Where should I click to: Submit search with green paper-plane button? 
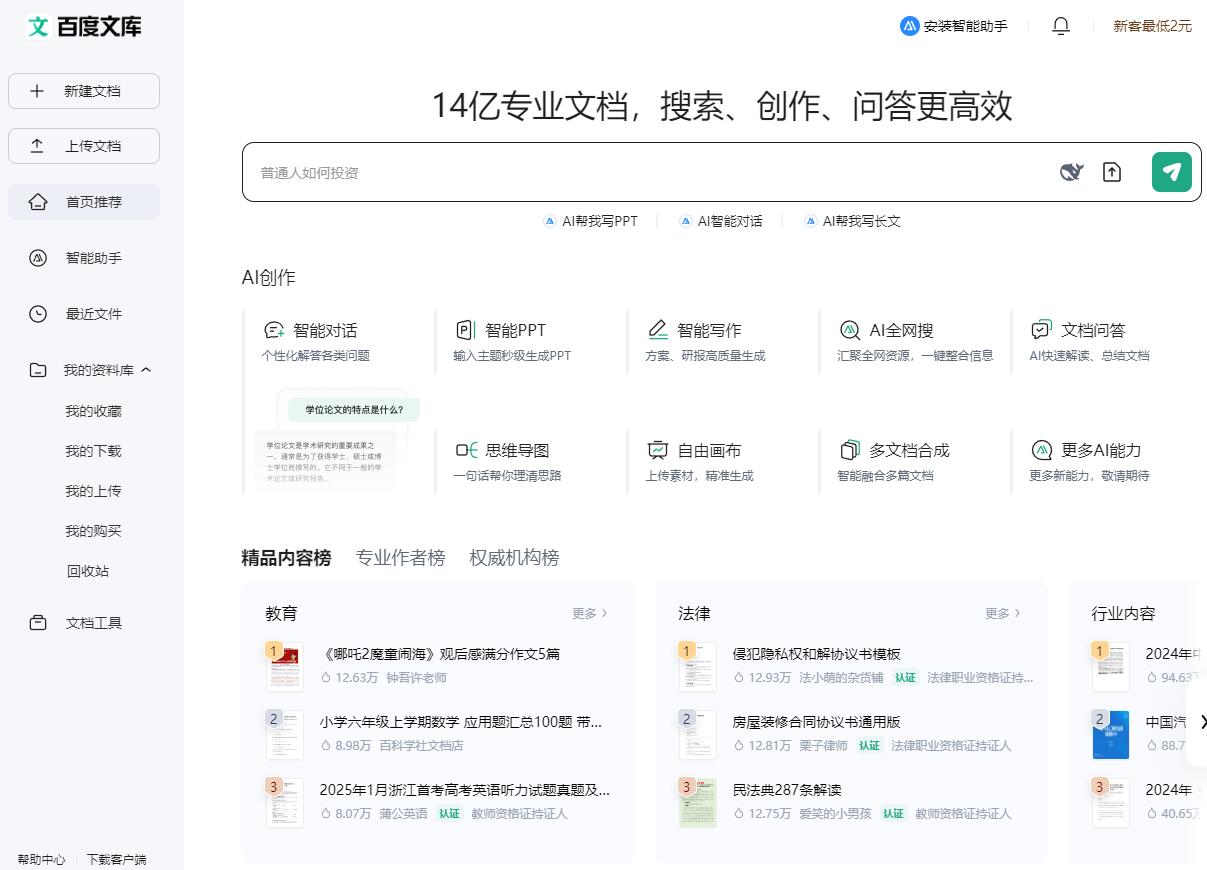1171,172
